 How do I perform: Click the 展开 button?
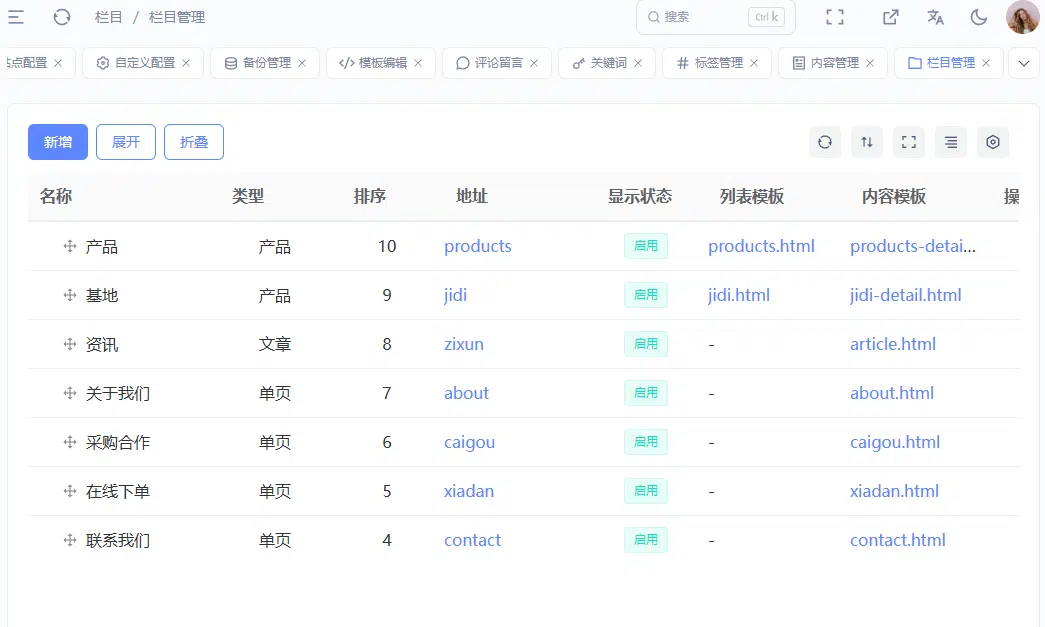pyautogui.click(x=126, y=142)
